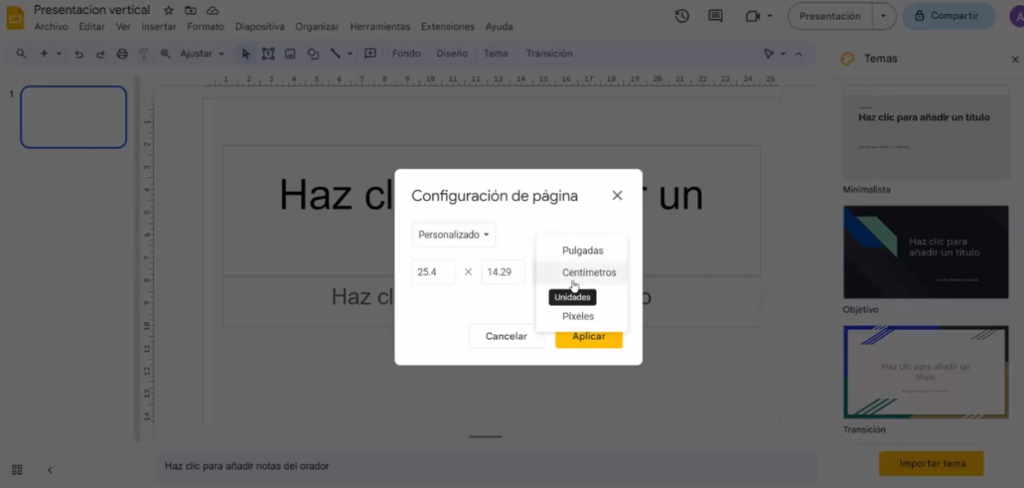This screenshot has width=1024, height=488.
Task: Choose Pulgadas from the units list
Action: coord(582,250)
